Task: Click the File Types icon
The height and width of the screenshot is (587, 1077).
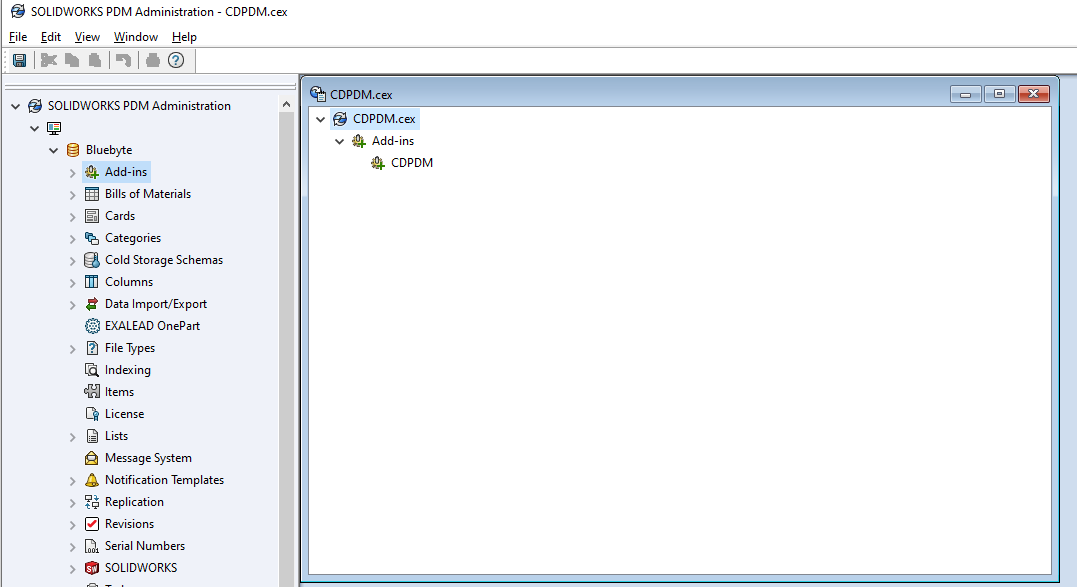Action: pyautogui.click(x=91, y=348)
